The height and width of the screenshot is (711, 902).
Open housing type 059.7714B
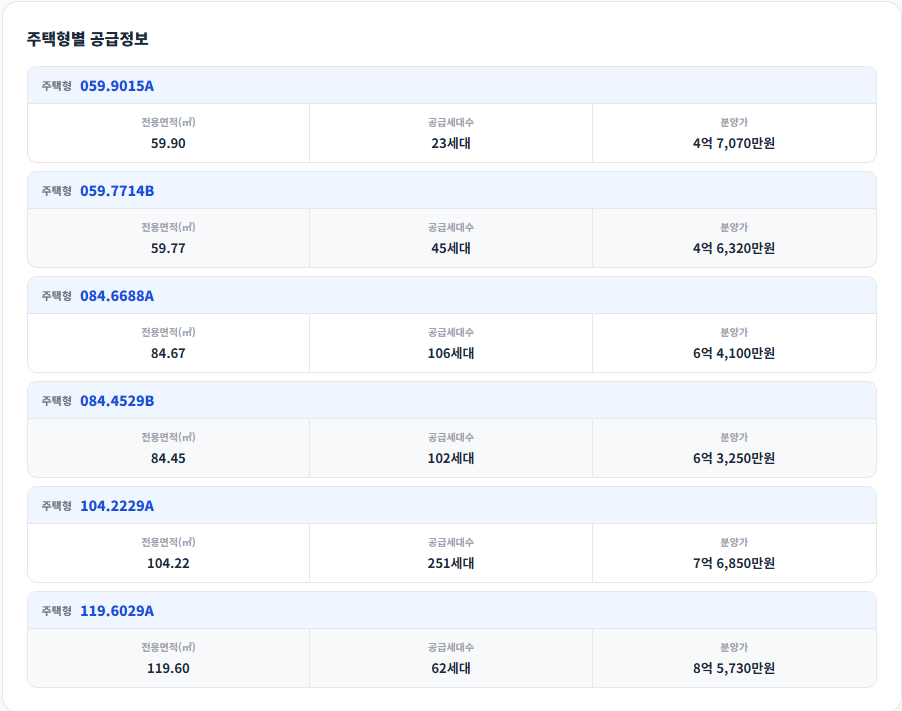pyautogui.click(x=117, y=191)
